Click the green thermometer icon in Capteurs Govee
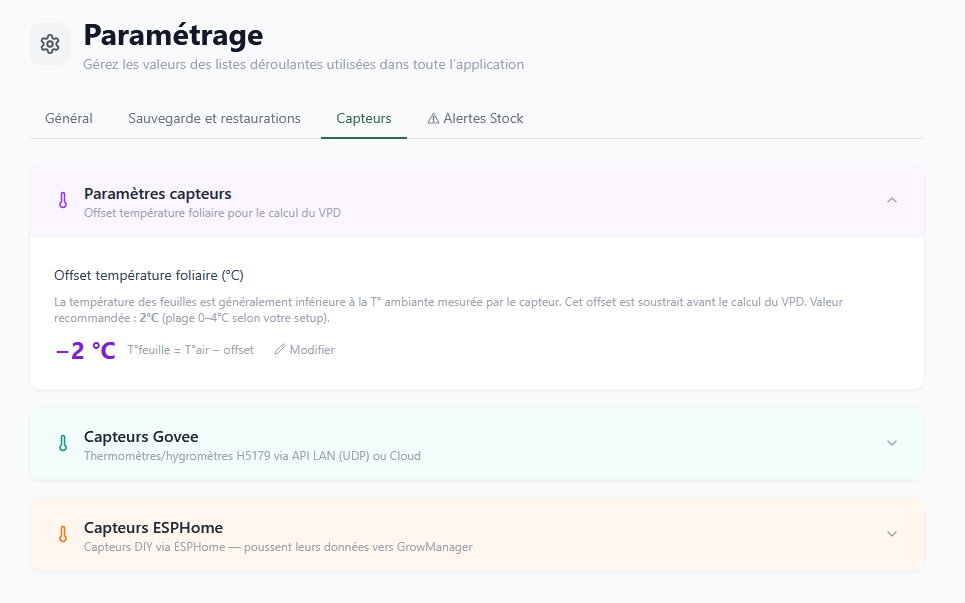The image size is (965, 603). [x=63, y=443]
